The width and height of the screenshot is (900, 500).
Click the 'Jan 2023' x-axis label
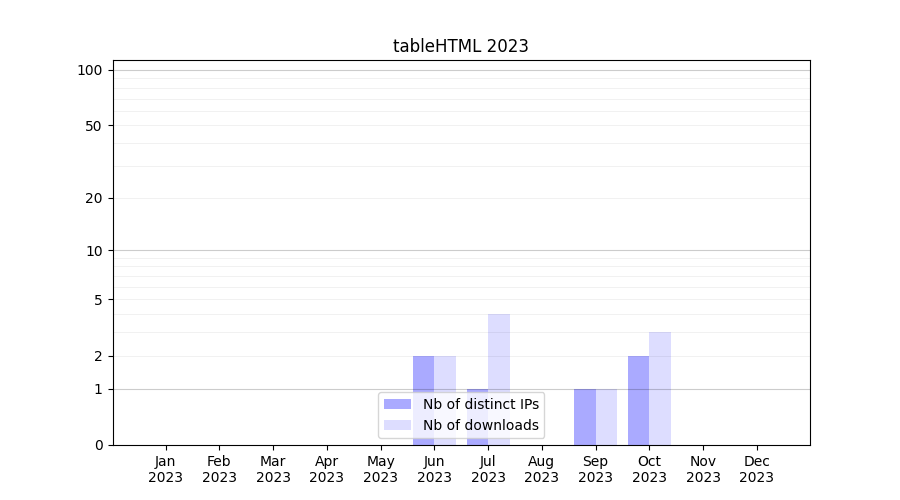pyautogui.click(x=165, y=469)
